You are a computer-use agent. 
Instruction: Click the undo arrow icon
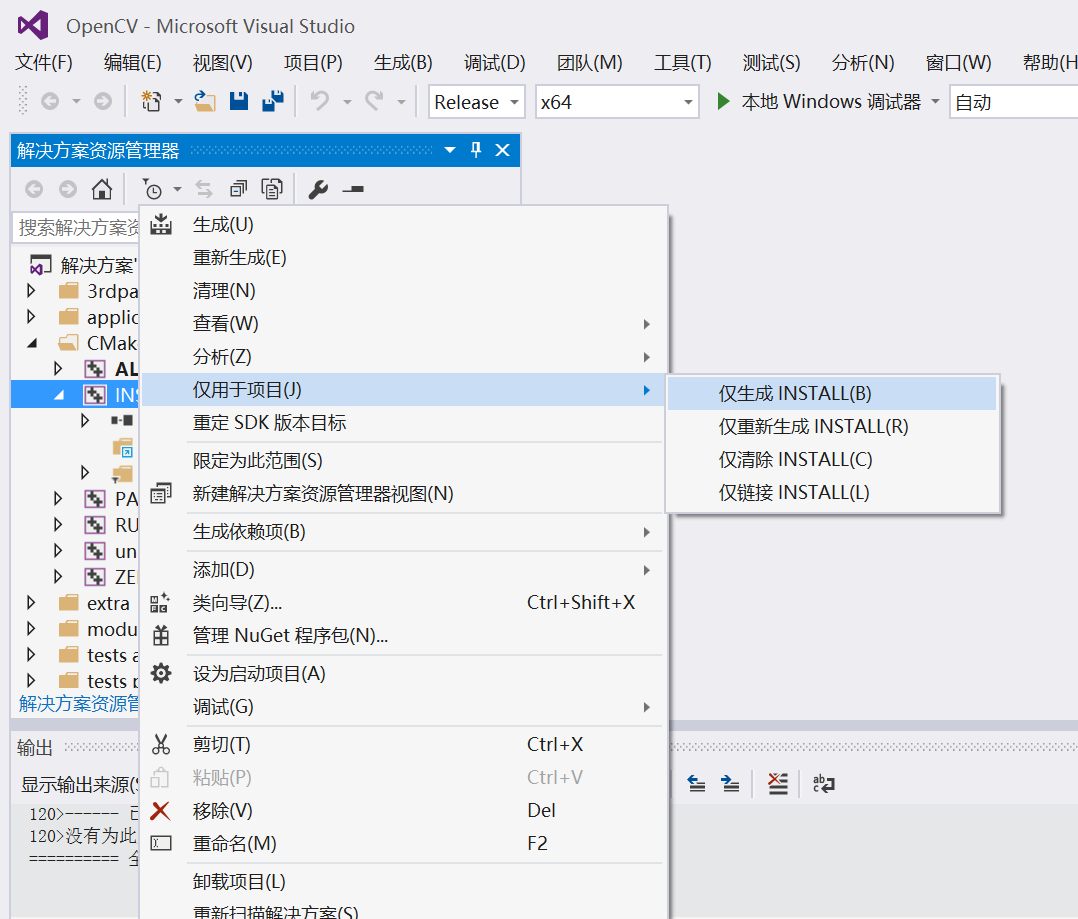[320, 102]
